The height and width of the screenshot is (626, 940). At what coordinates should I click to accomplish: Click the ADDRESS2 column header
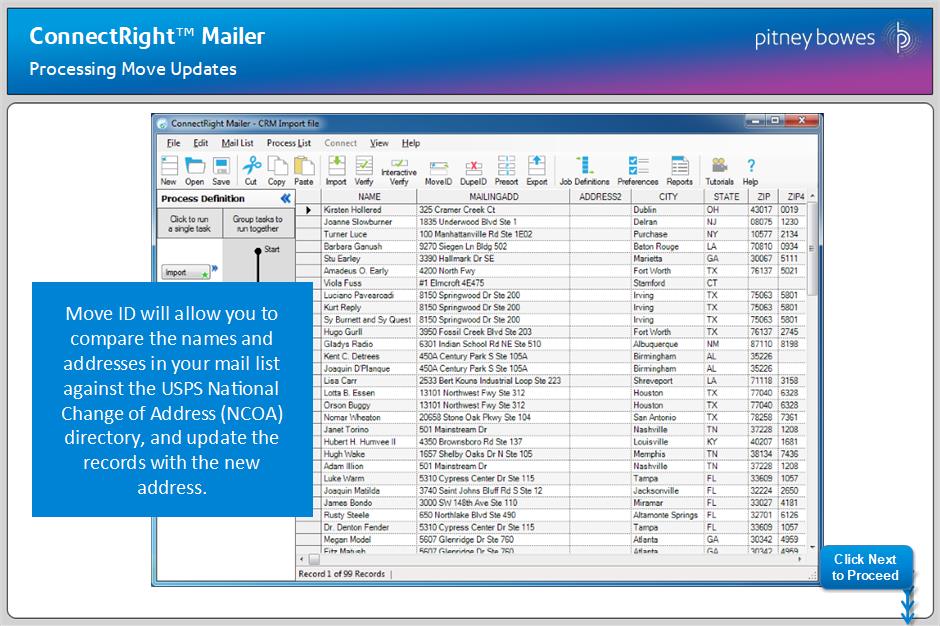(x=600, y=197)
